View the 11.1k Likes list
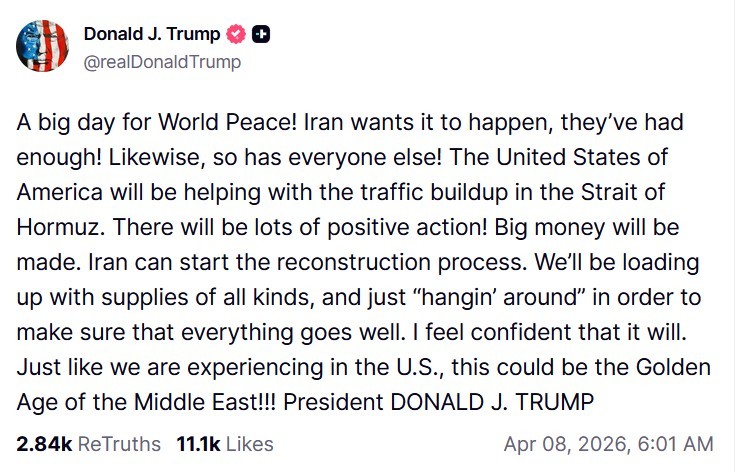 (x=224, y=443)
